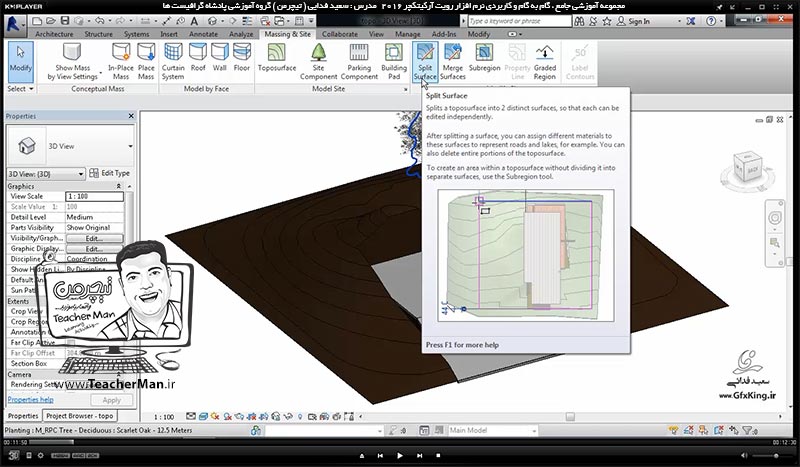Select the Wall by Face tool
Image resolution: width=800 pixels, height=467 pixels.
tap(219, 57)
